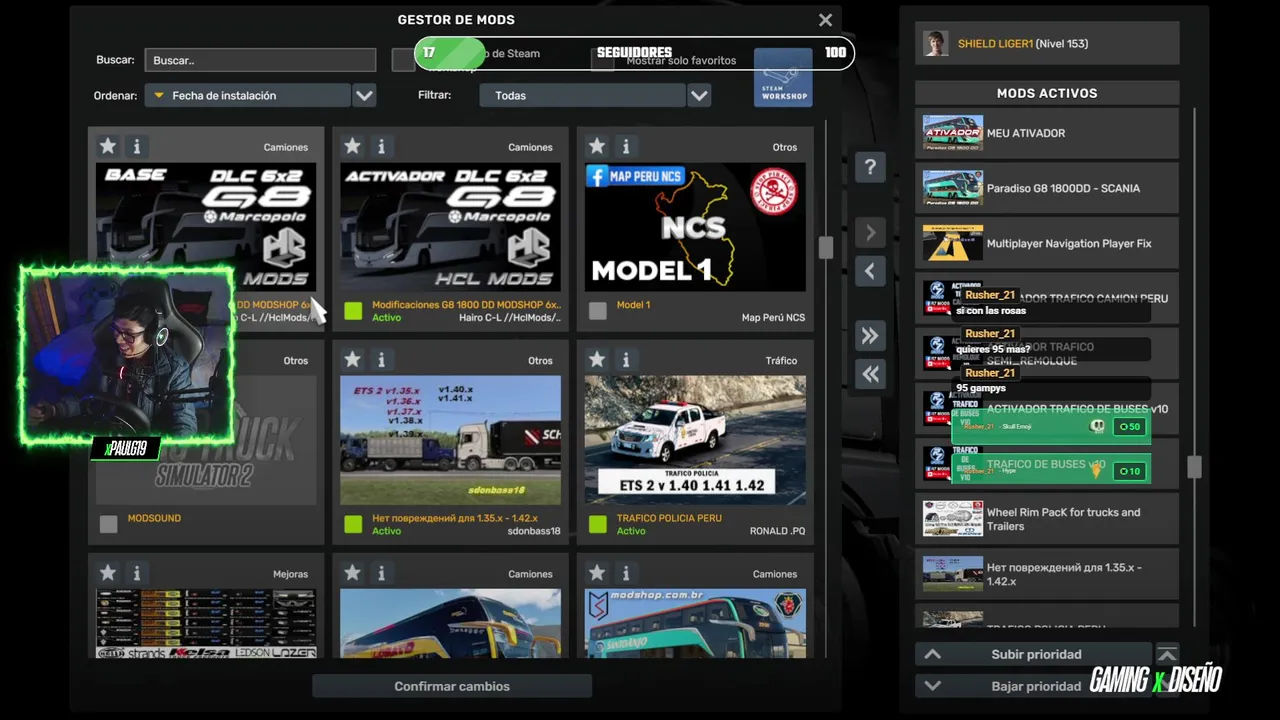Select the Map Peru NCS thumbnail
Screen dimensions: 1280x720
pos(695,227)
